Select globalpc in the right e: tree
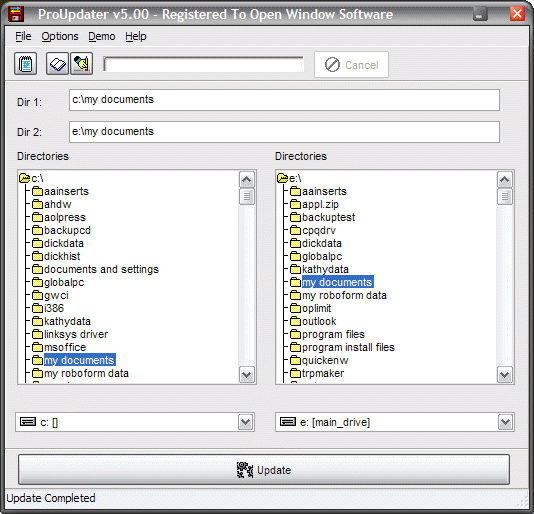The width and height of the screenshot is (534, 514). 316,256
